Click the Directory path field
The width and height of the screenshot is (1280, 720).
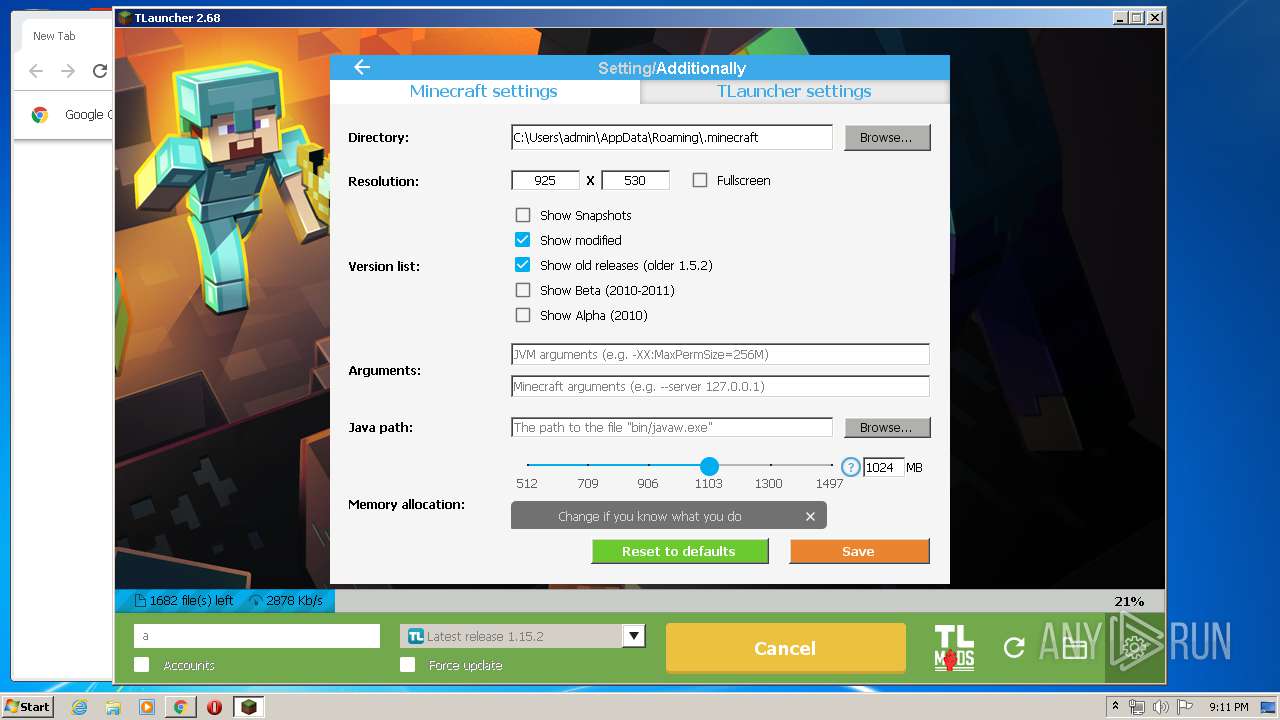[671, 137]
